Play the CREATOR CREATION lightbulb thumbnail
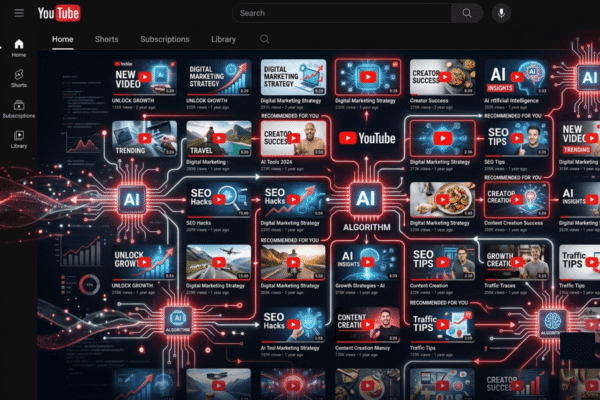This screenshot has height=400, width=600. (x=517, y=200)
